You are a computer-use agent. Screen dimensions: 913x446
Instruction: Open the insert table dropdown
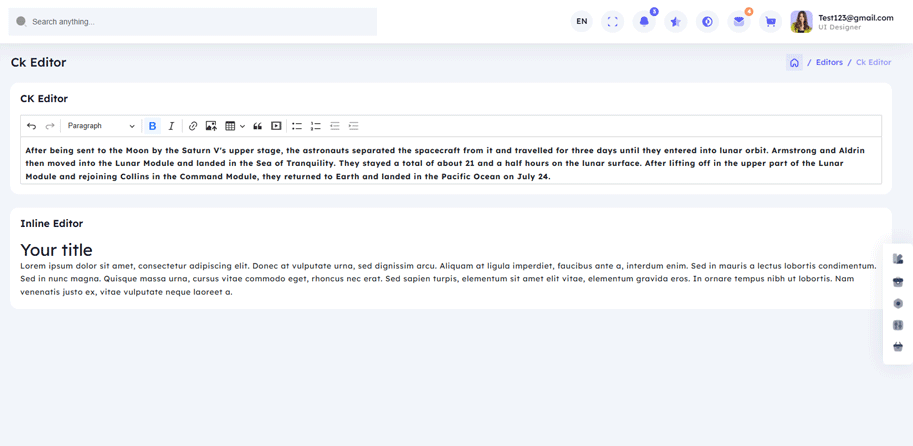(x=235, y=126)
